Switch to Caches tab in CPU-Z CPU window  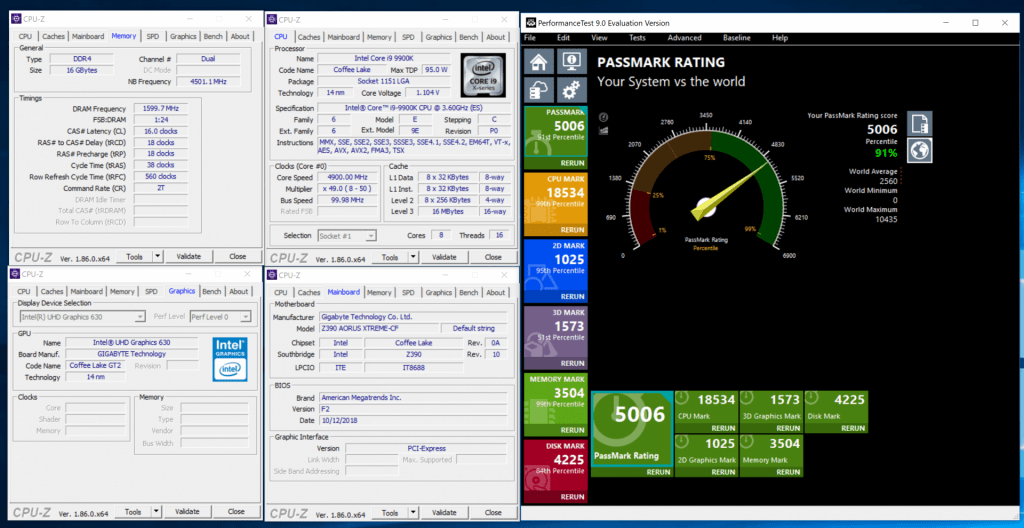click(309, 37)
